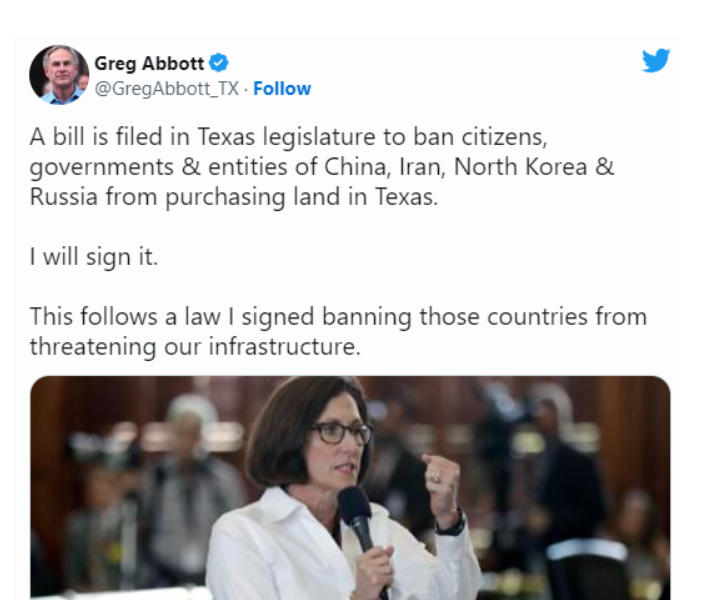
Task: Click the blue verified checkmark badge
Action: [x=219, y=63]
